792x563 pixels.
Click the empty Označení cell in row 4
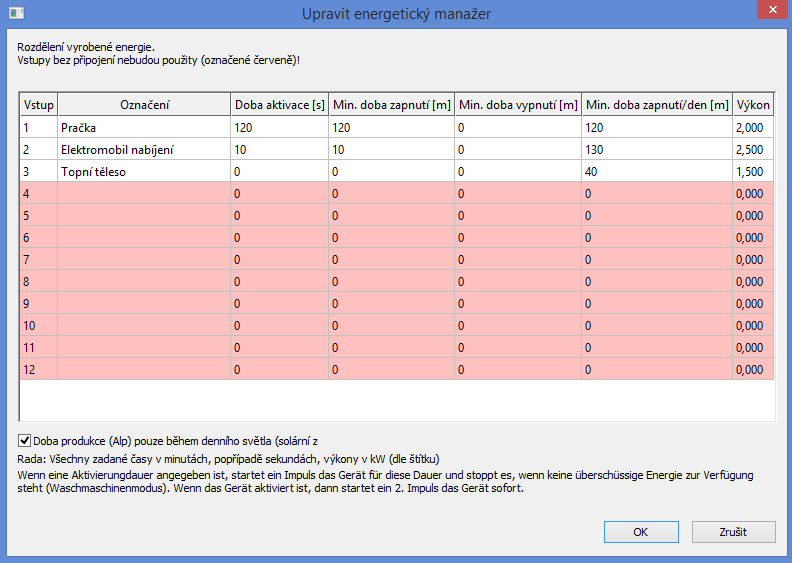tap(144, 193)
